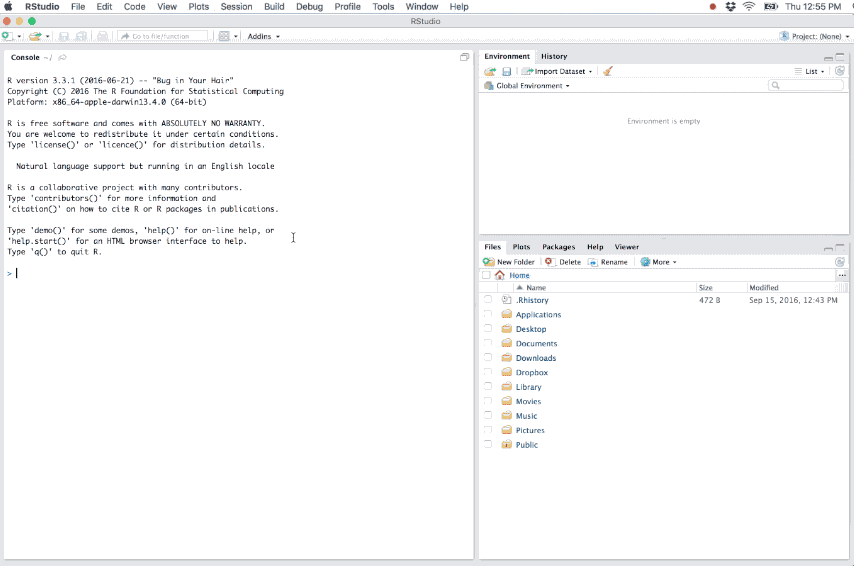Click the workspace panes grid icon

coord(224,36)
